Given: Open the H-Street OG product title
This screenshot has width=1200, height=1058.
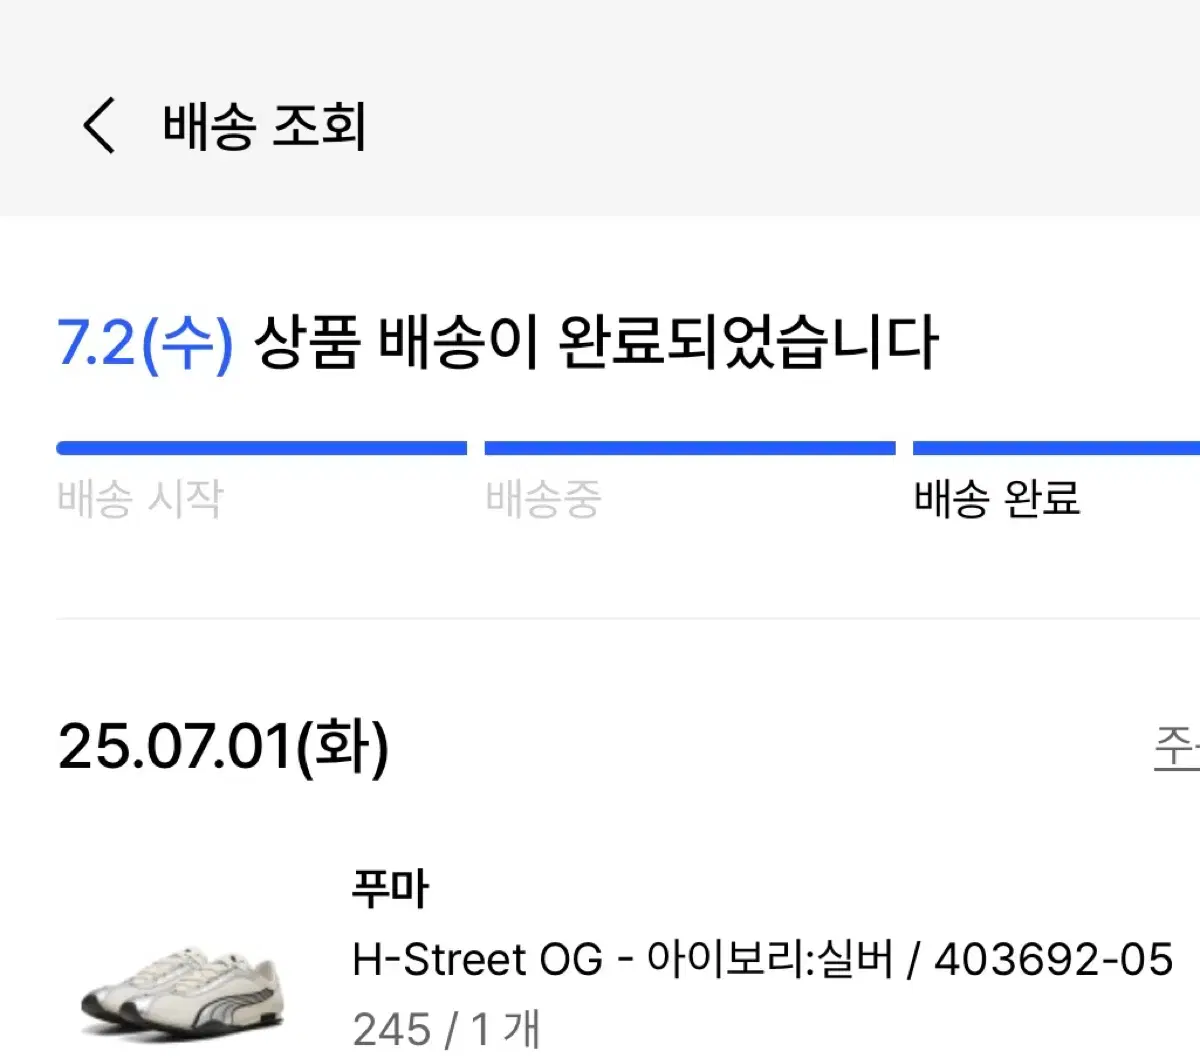Looking at the screenshot, I should [x=478, y=960].
